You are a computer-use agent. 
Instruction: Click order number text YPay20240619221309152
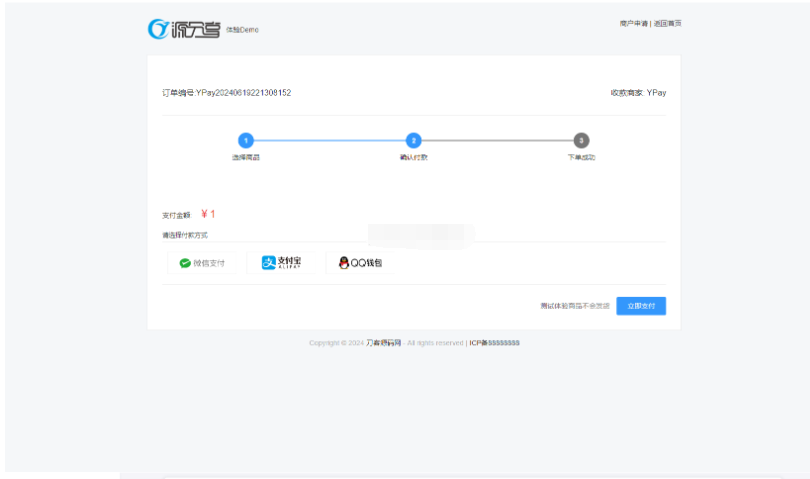pos(243,93)
